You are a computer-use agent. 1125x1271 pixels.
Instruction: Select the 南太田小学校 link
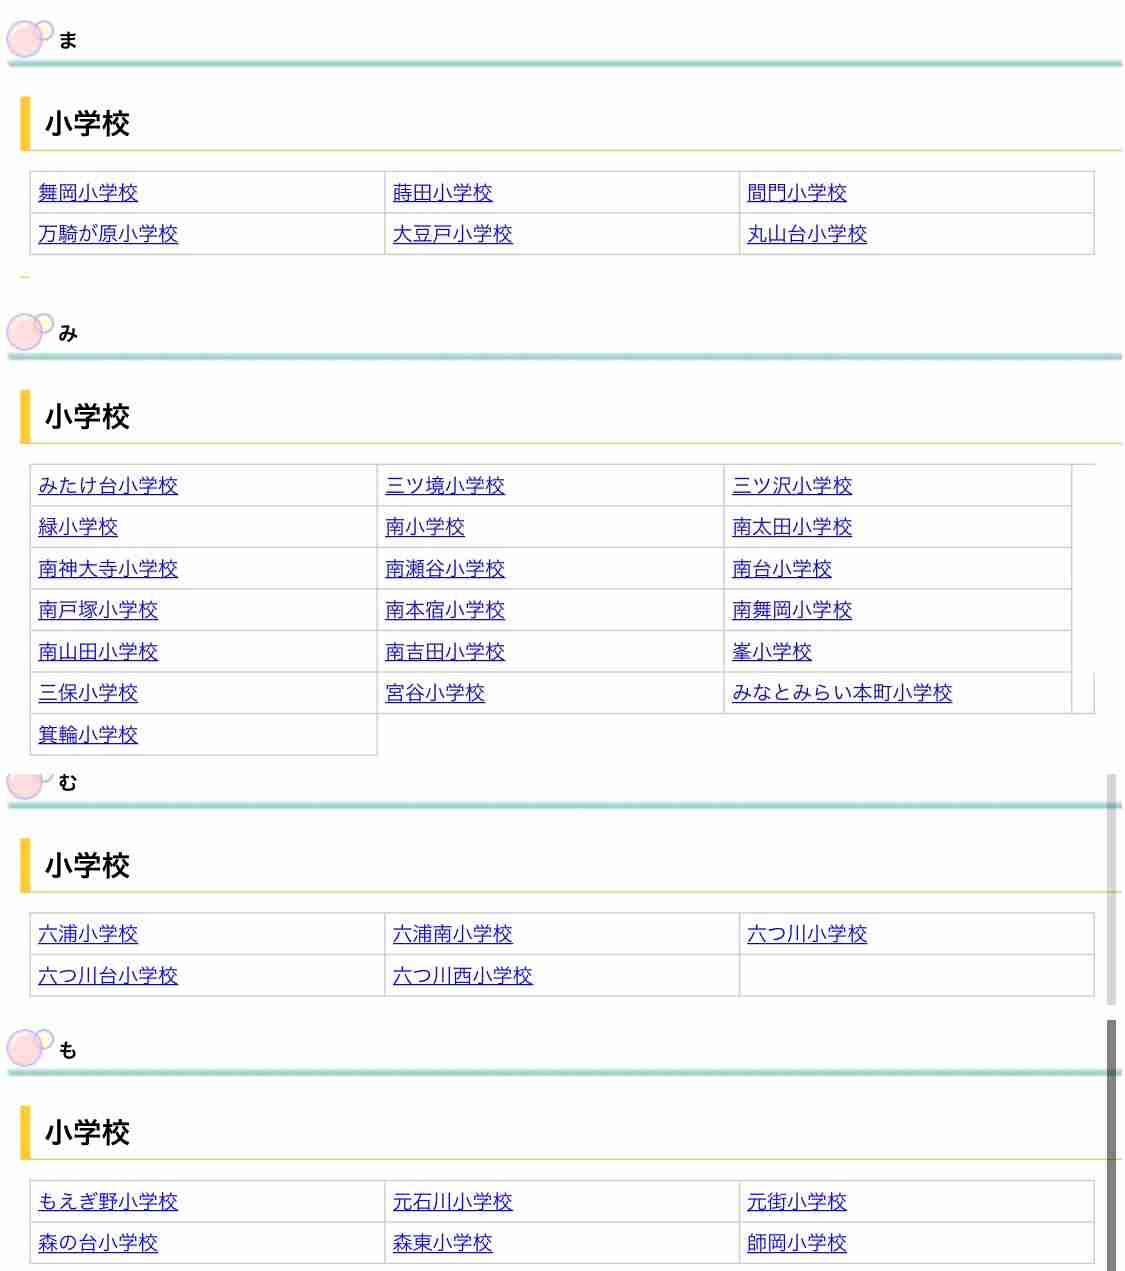click(792, 527)
